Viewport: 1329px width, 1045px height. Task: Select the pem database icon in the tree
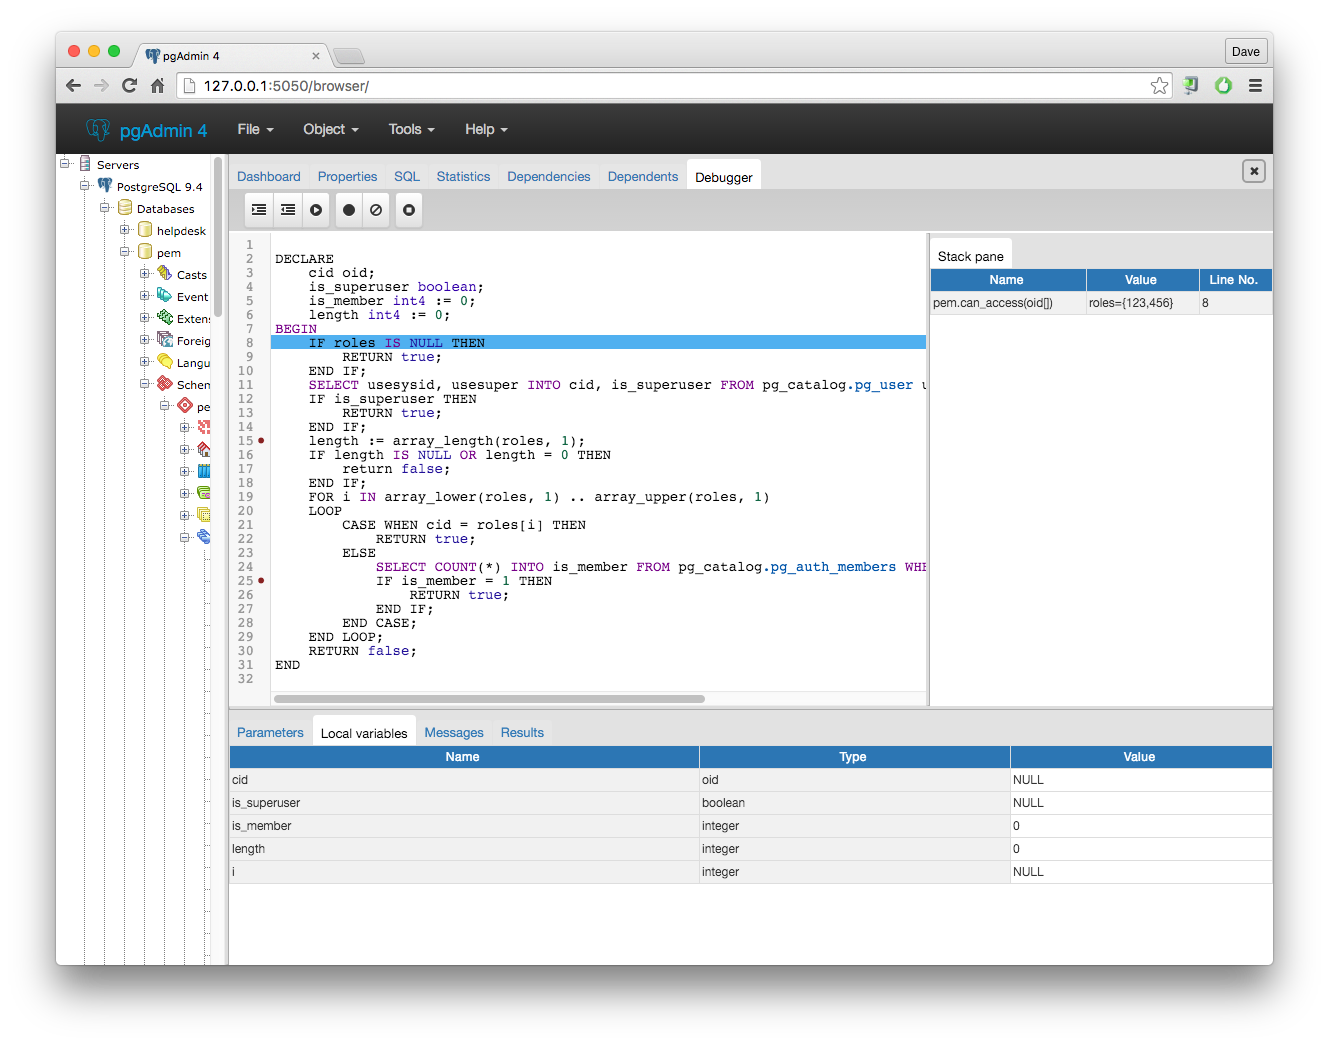pos(145,252)
